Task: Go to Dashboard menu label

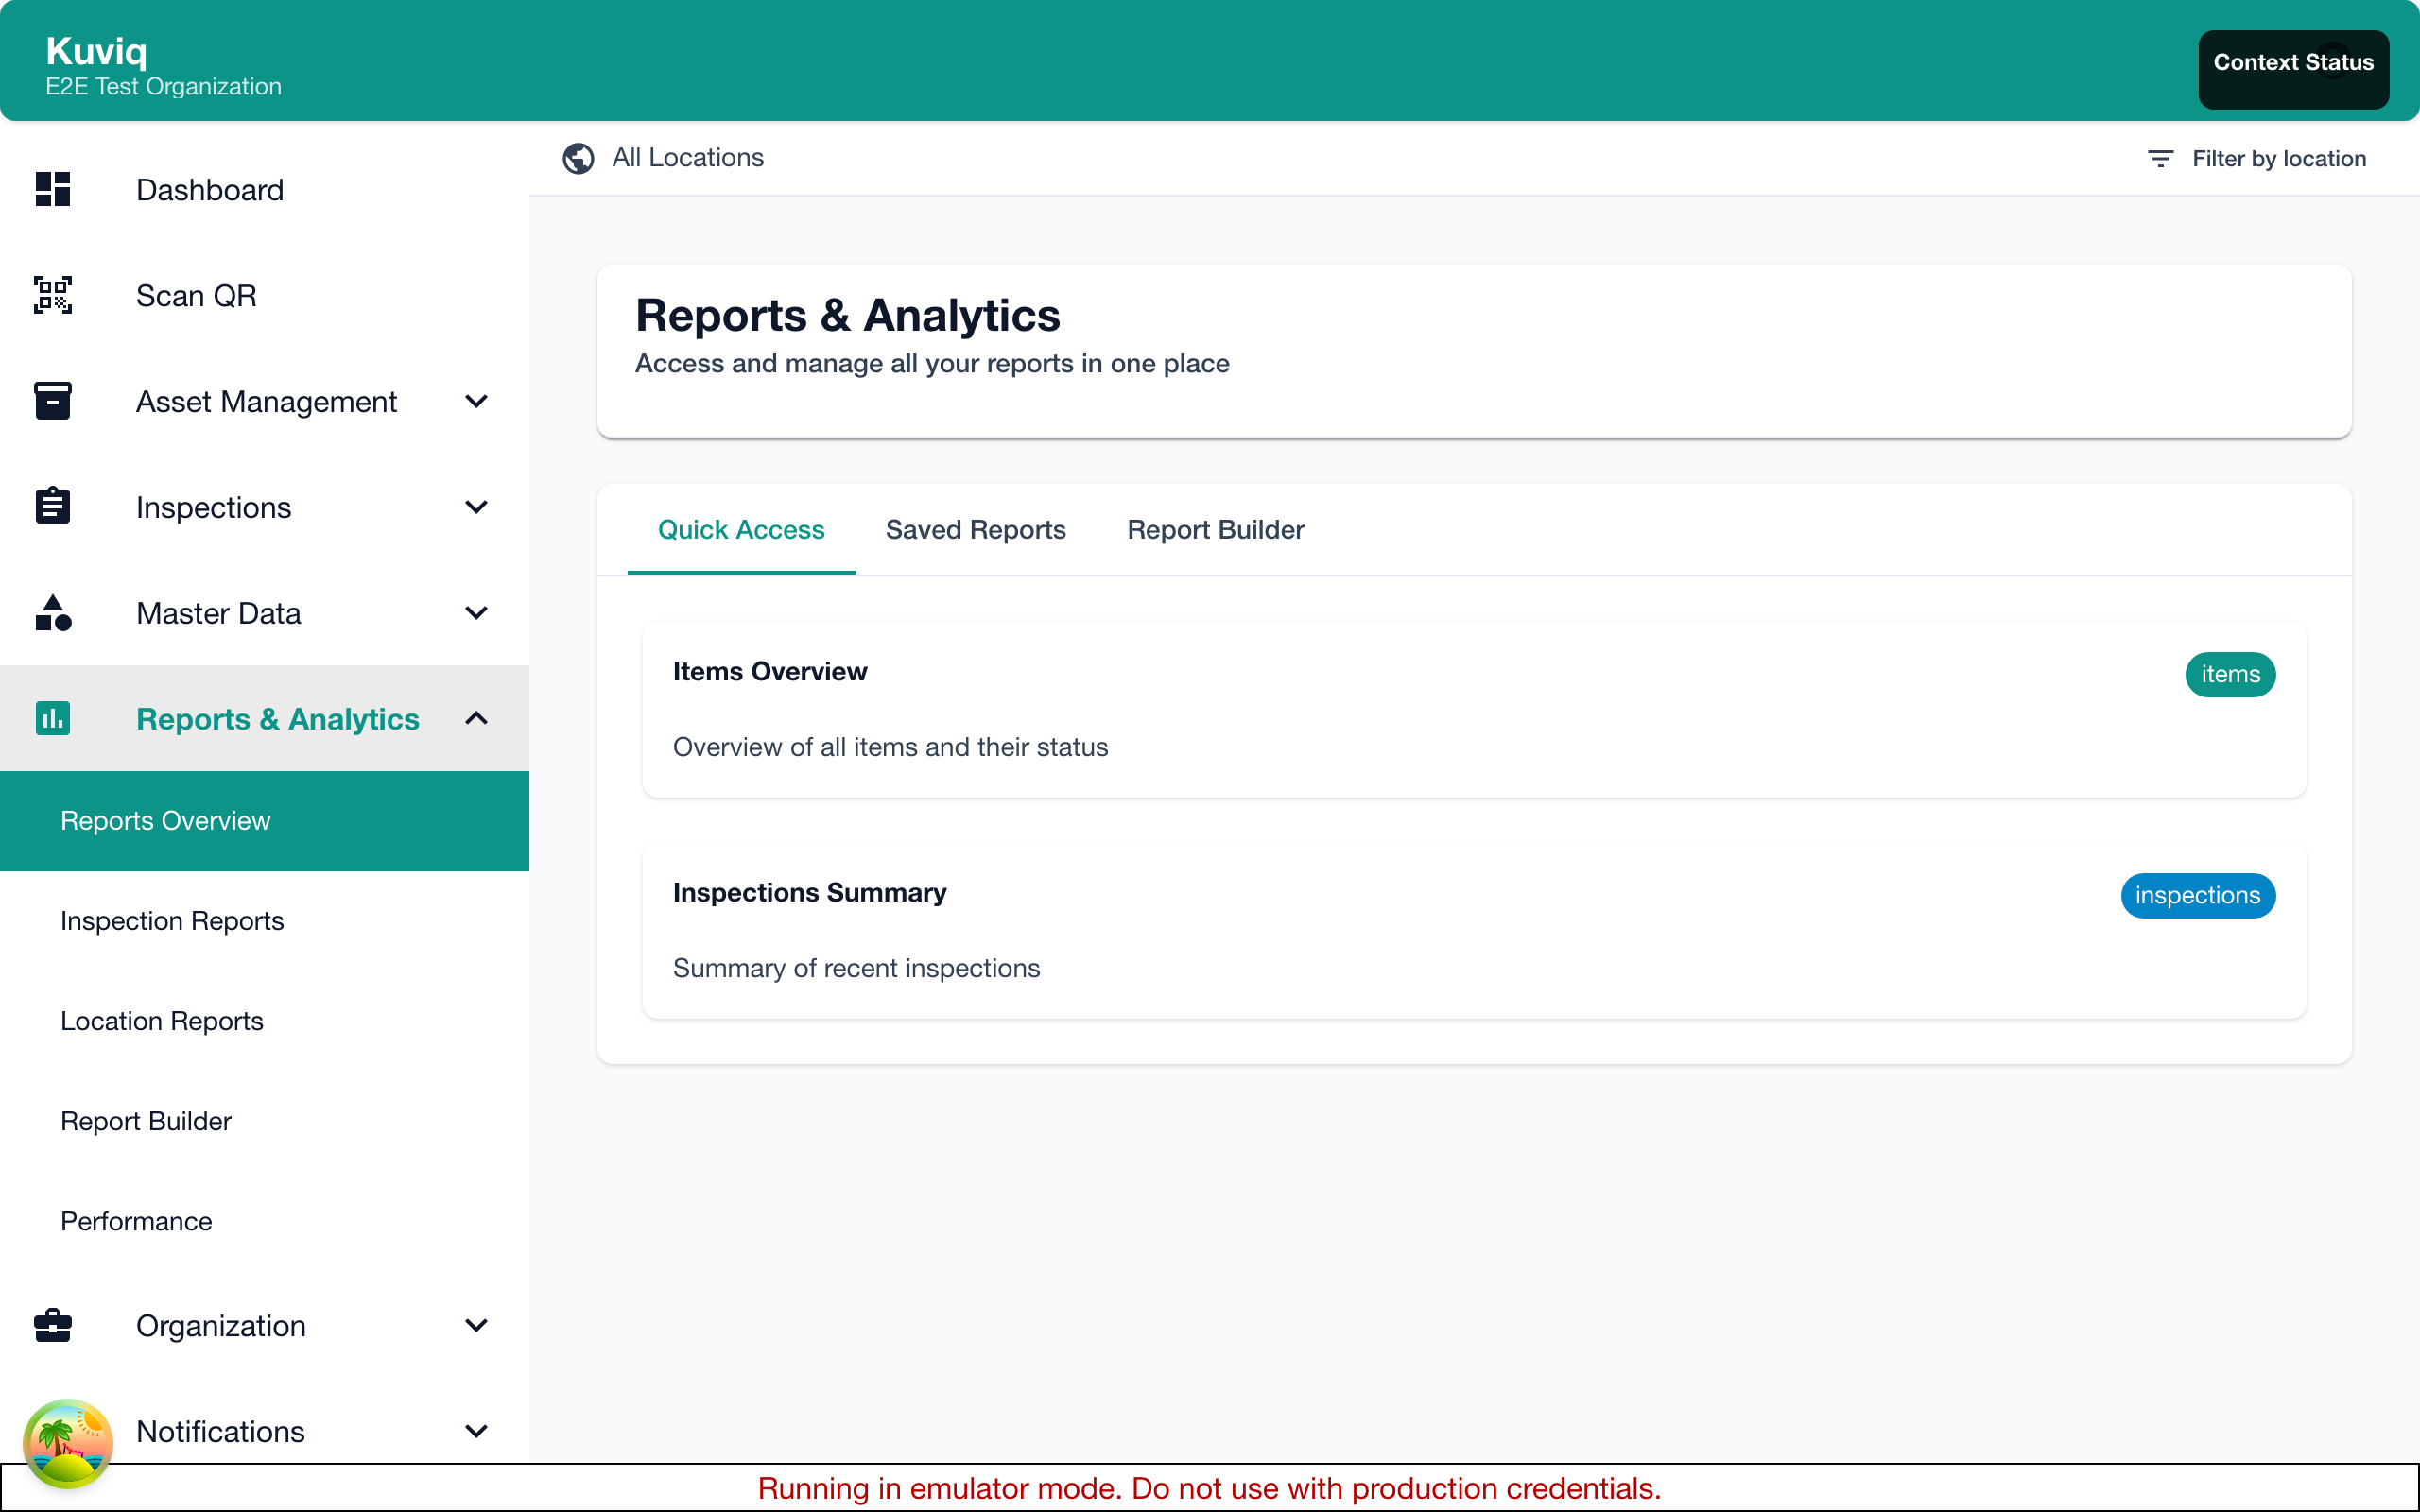Action: click(210, 190)
